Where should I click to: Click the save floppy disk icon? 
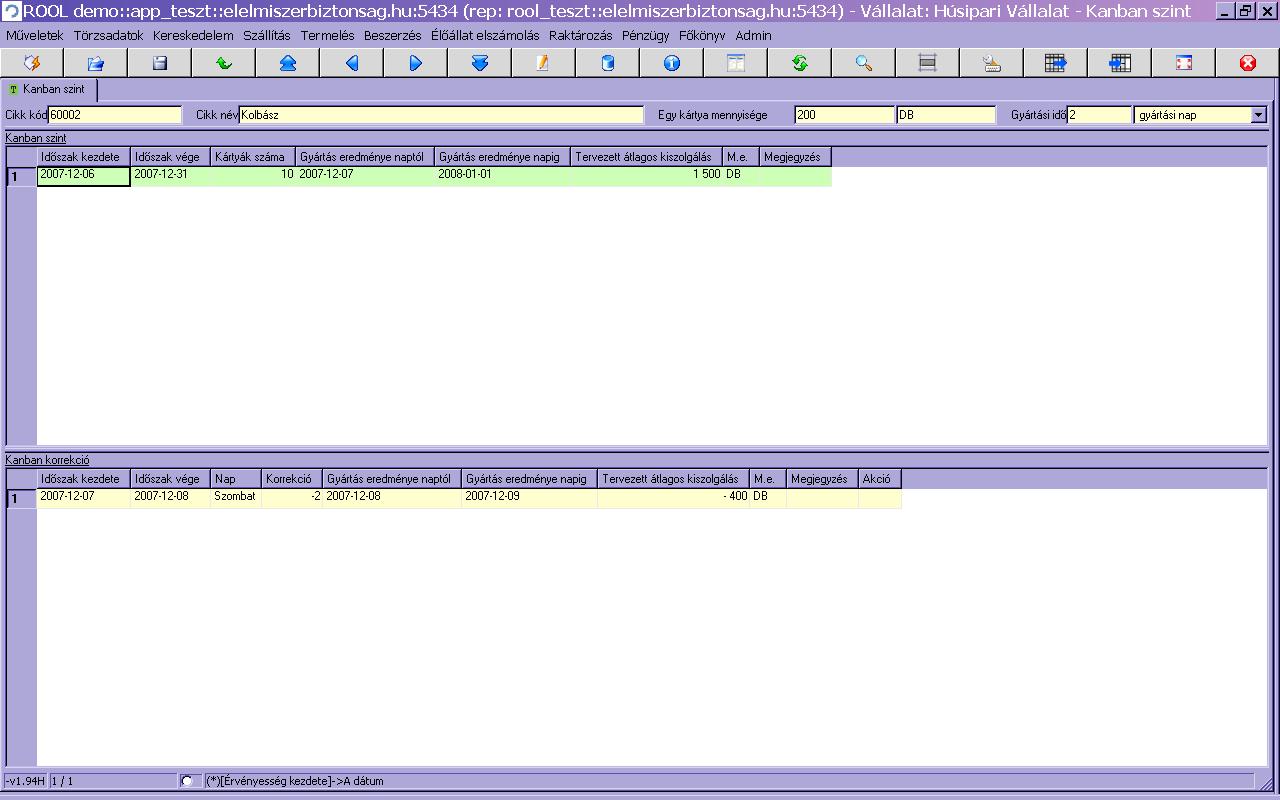click(x=160, y=63)
